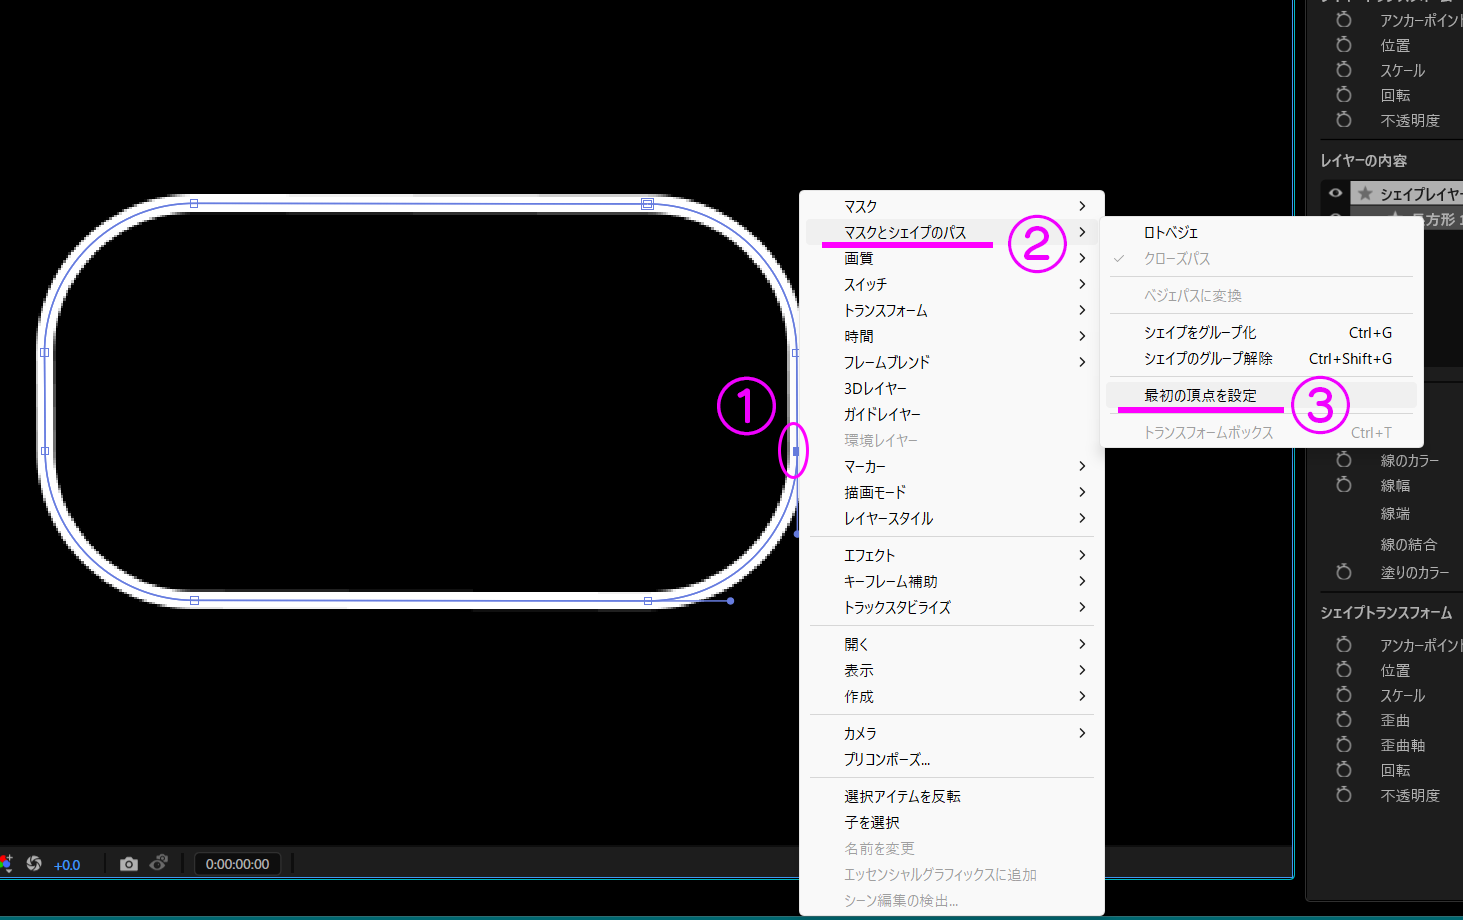Click the show snapshot eye-camera icon
The image size is (1463, 920).
pyautogui.click(x=158, y=863)
